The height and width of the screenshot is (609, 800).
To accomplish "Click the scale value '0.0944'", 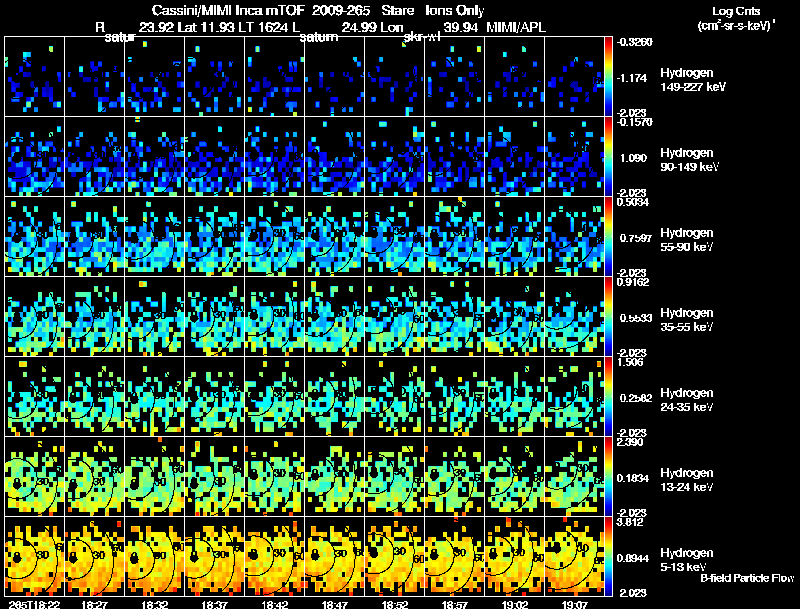I will (633, 559).
